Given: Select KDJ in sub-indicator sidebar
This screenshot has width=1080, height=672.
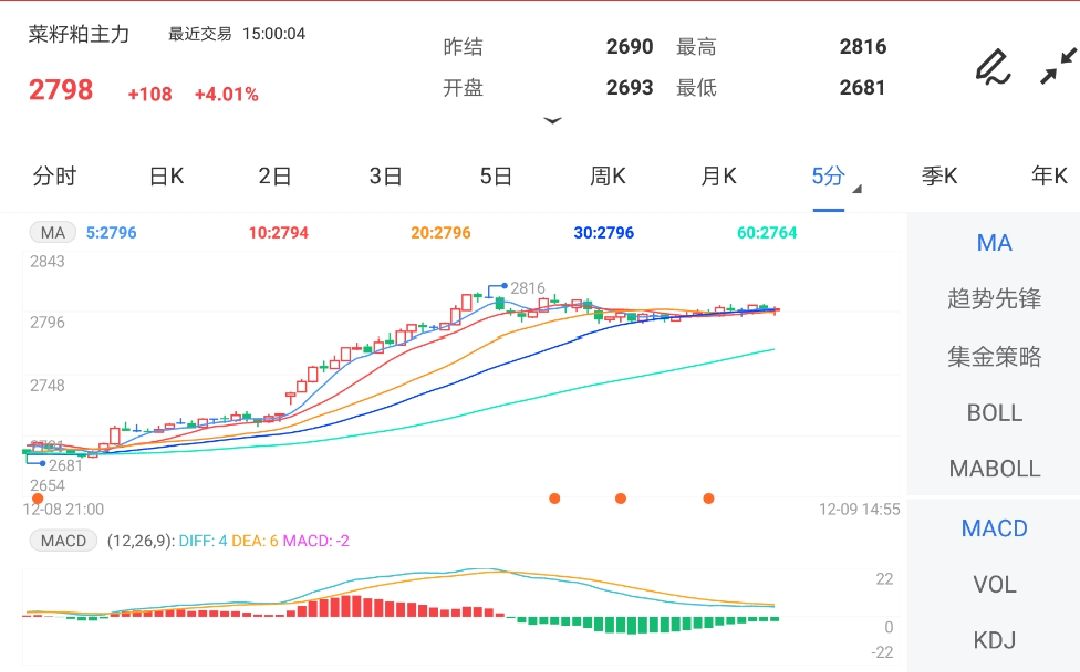Looking at the screenshot, I should (994, 640).
